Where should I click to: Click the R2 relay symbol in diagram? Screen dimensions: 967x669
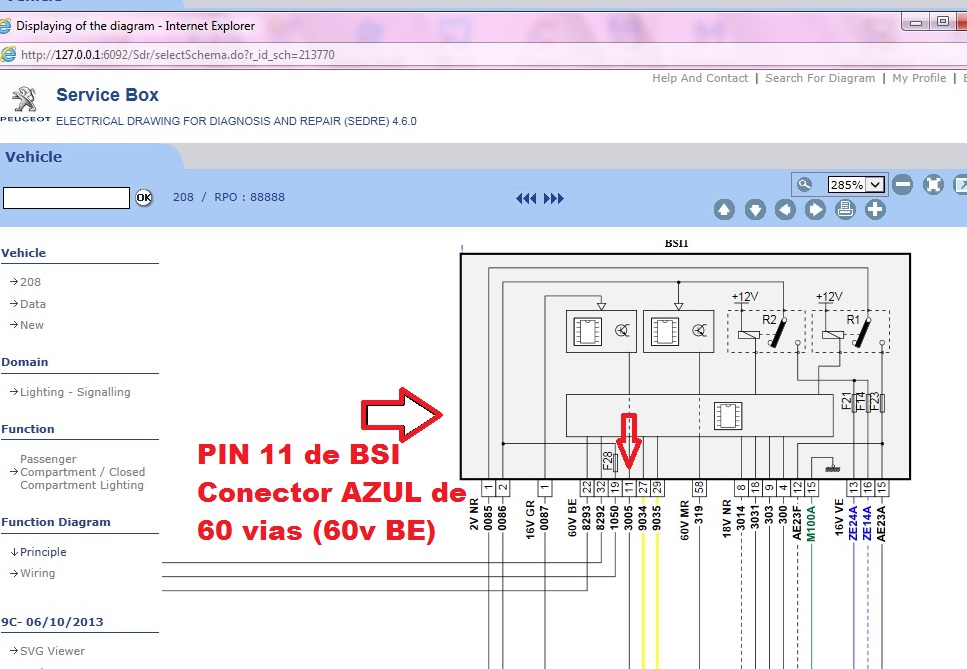(766, 332)
